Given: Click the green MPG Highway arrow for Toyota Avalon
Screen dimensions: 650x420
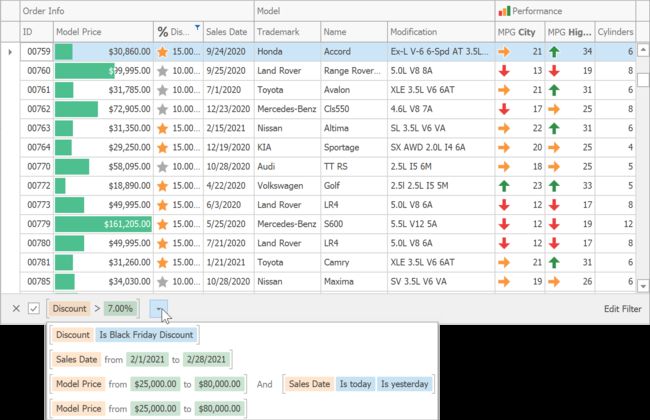Looking at the screenshot, I should point(554,90).
